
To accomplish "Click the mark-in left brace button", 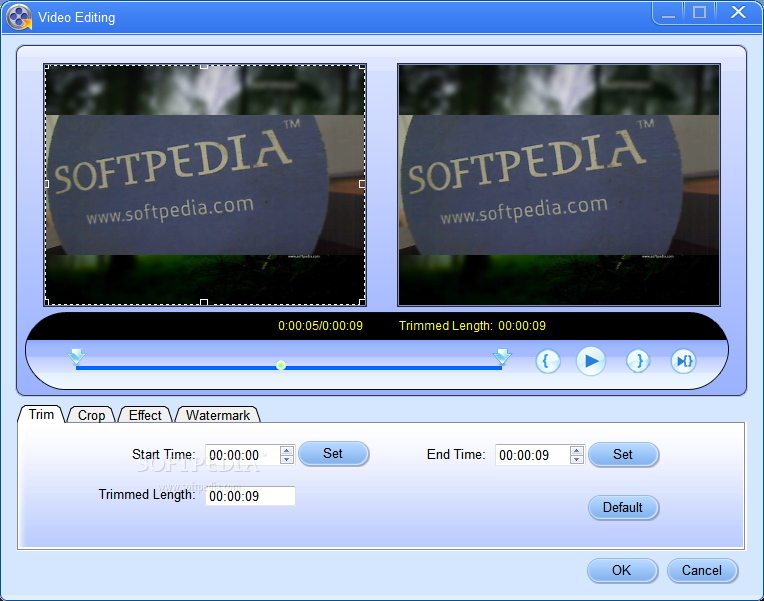I will coord(547,361).
